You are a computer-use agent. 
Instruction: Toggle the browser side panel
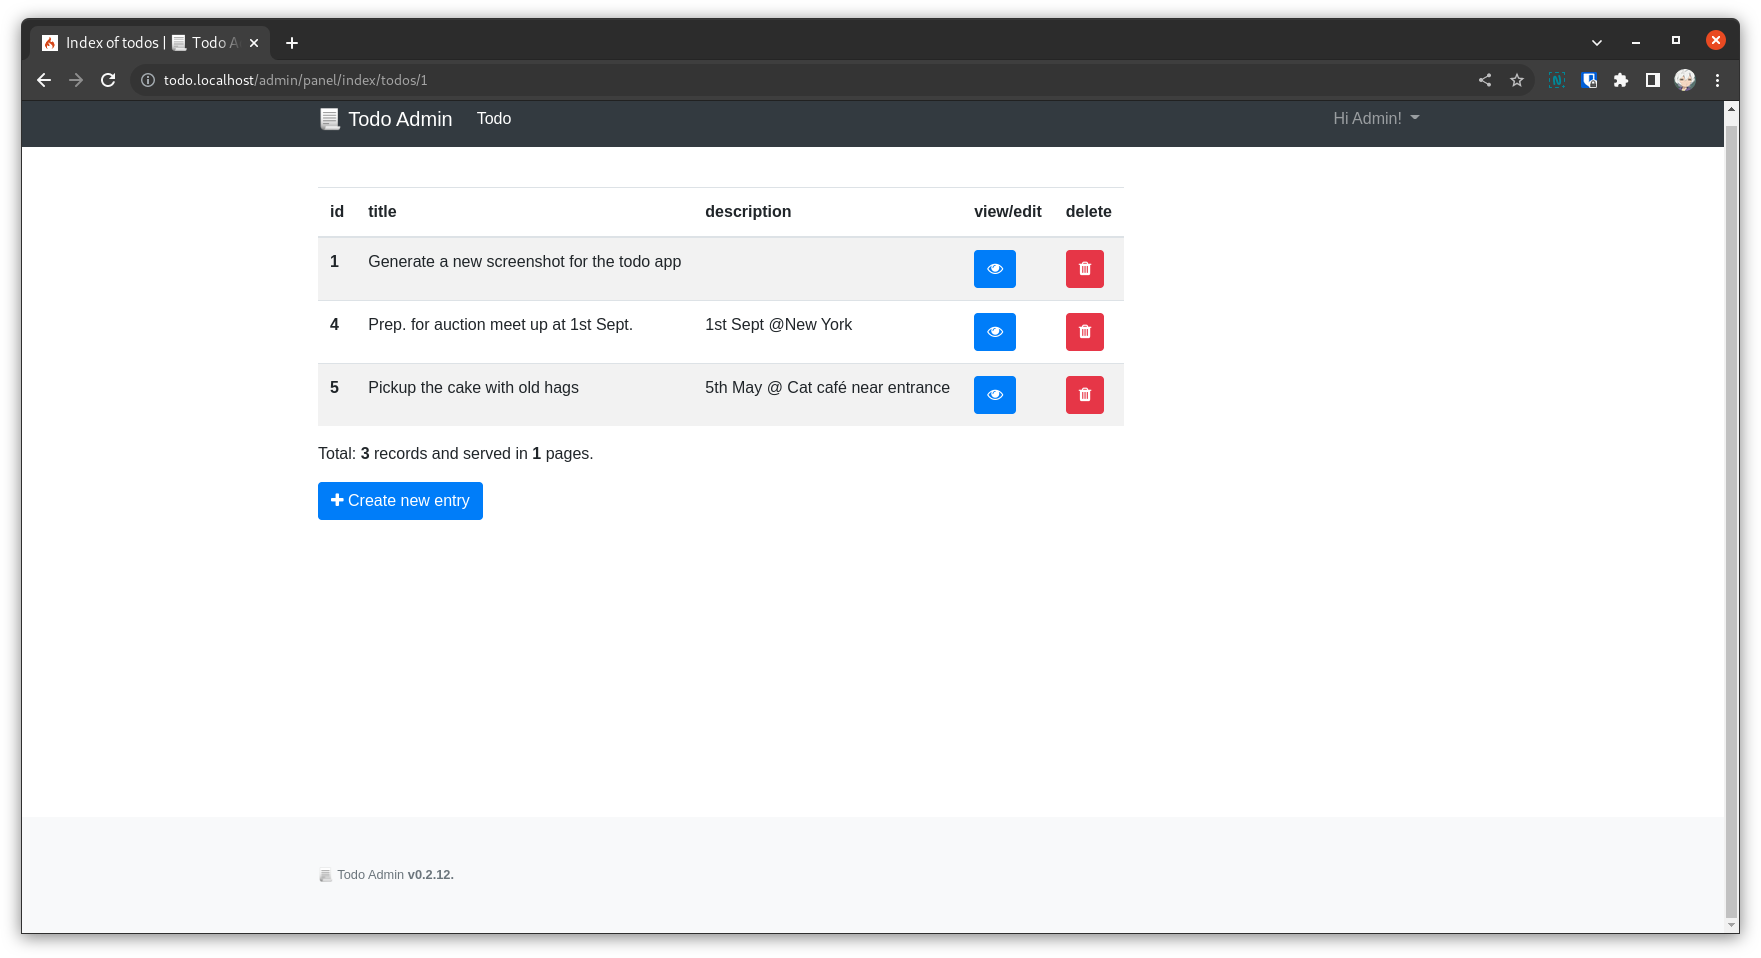1653,80
